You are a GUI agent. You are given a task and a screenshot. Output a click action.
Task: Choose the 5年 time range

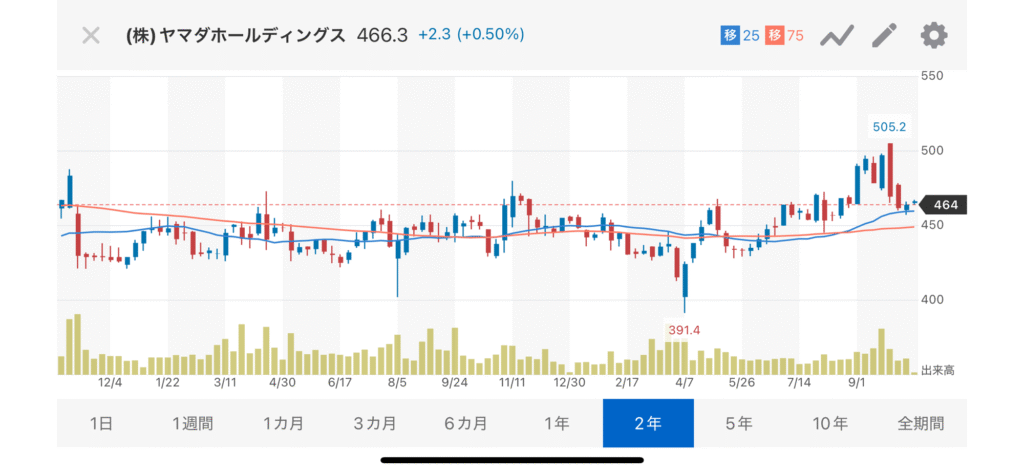(739, 423)
